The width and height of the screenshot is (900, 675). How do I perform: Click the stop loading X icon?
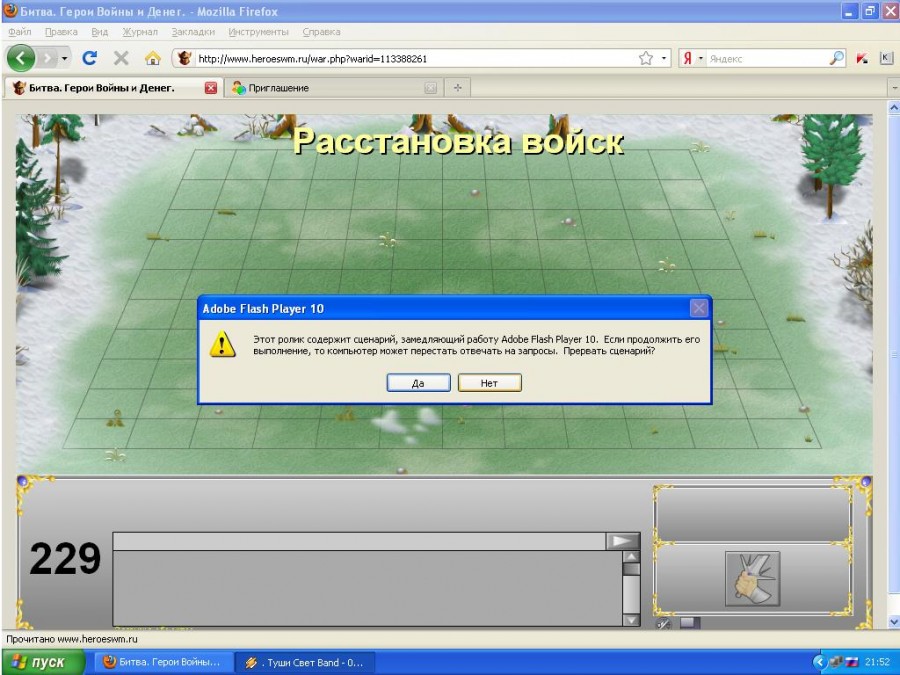coord(121,58)
